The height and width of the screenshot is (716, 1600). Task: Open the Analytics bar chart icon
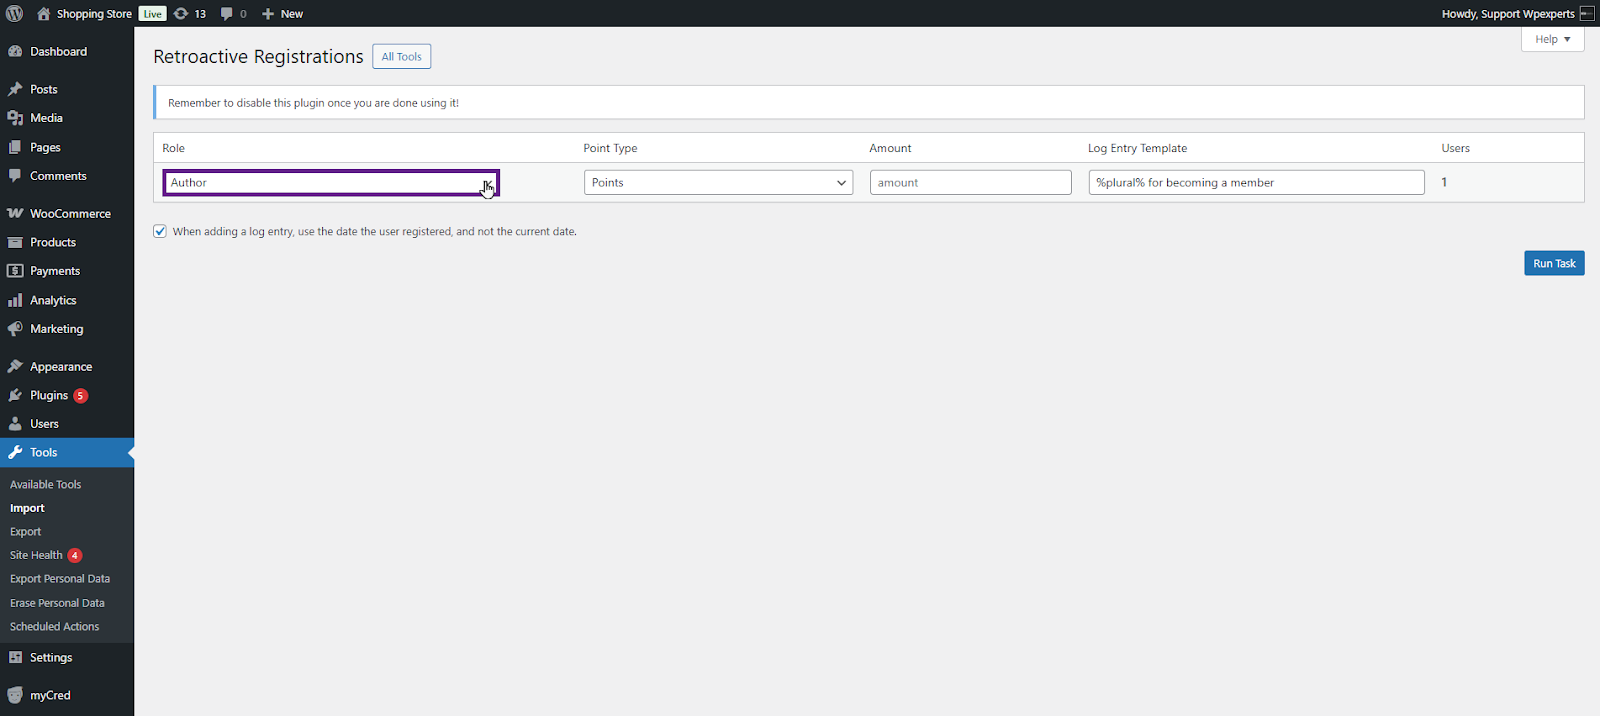tap(15, 300)
